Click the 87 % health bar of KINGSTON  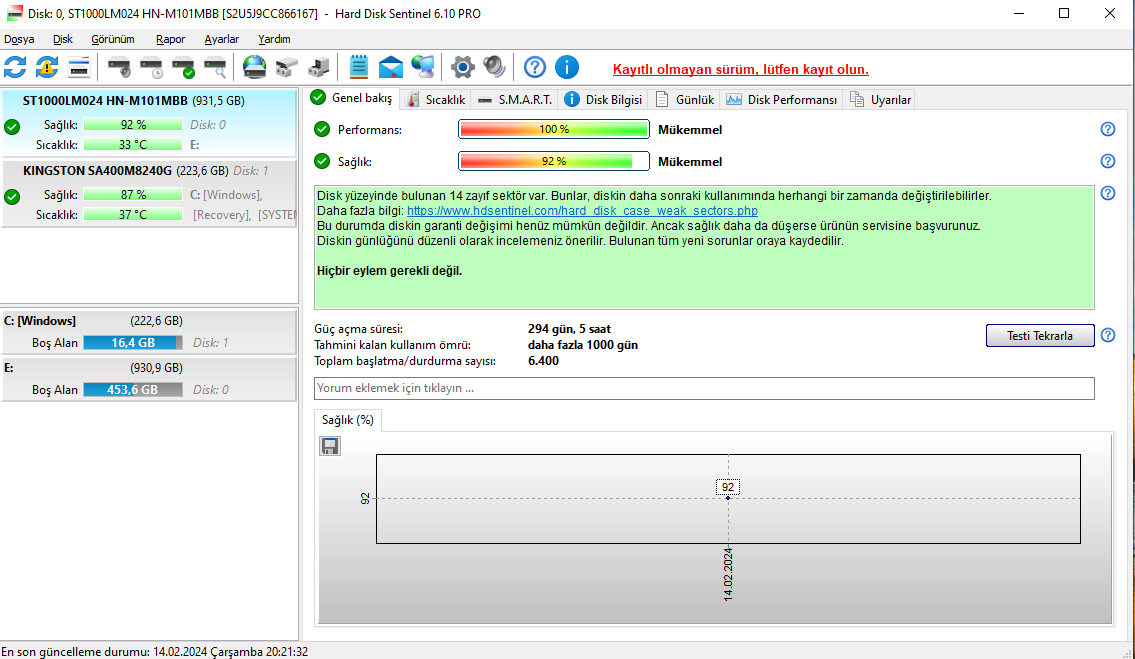132,194
